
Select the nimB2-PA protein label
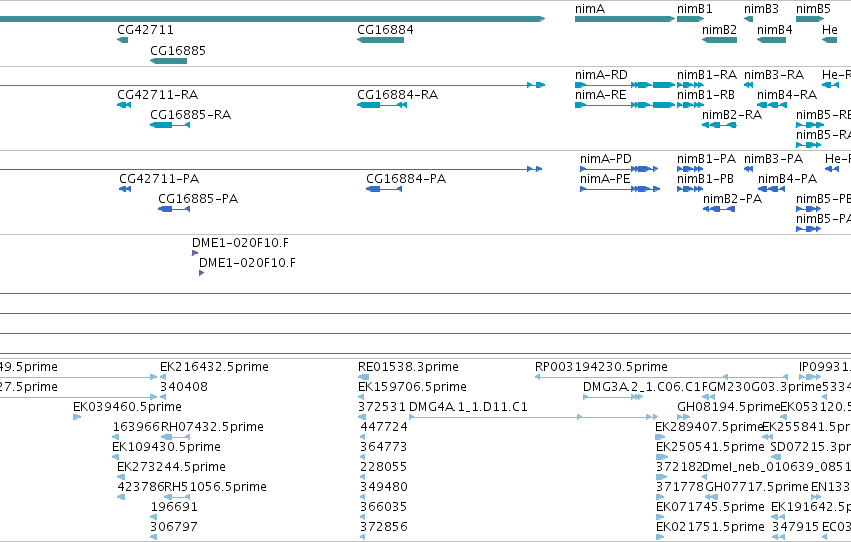coord(732,199)
